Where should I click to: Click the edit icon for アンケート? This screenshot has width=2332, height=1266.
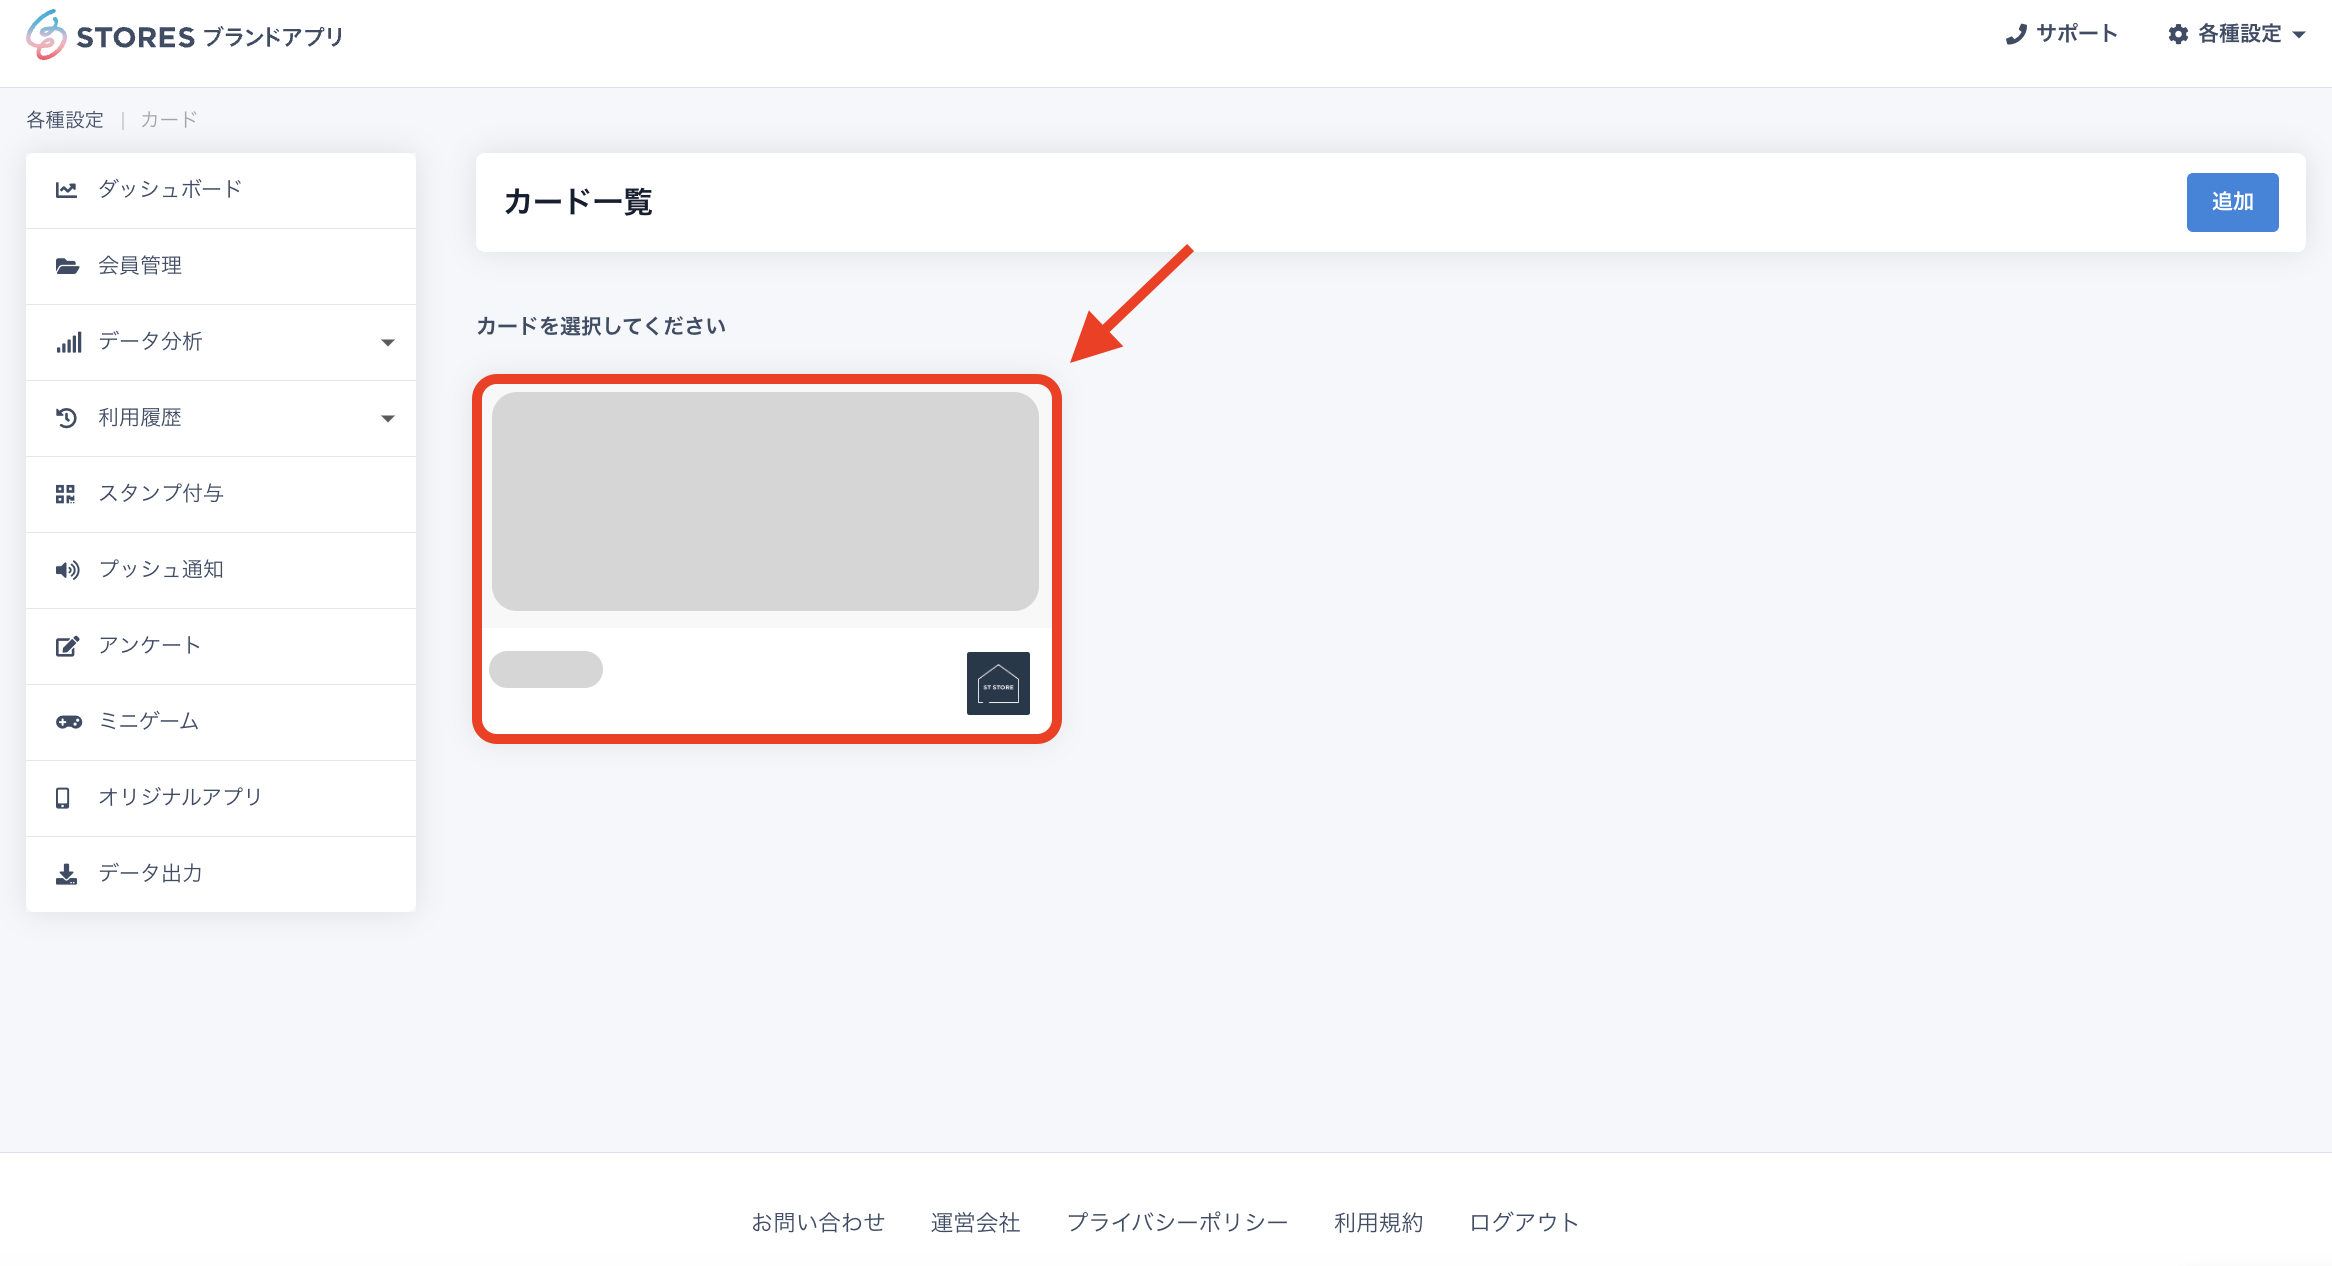tap(66, 646)
